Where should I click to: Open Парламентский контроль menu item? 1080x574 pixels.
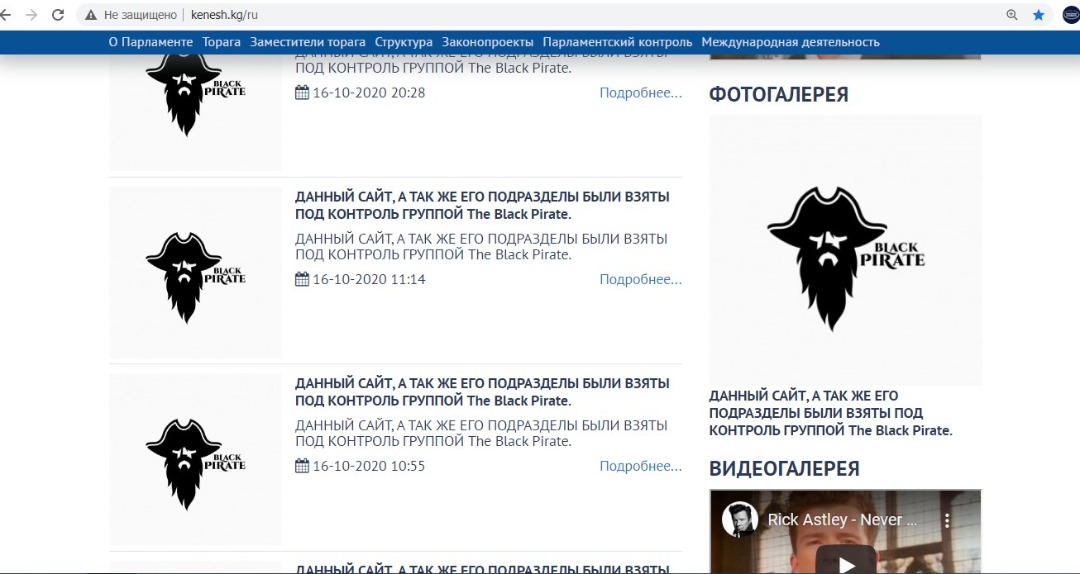pos(617,42)
